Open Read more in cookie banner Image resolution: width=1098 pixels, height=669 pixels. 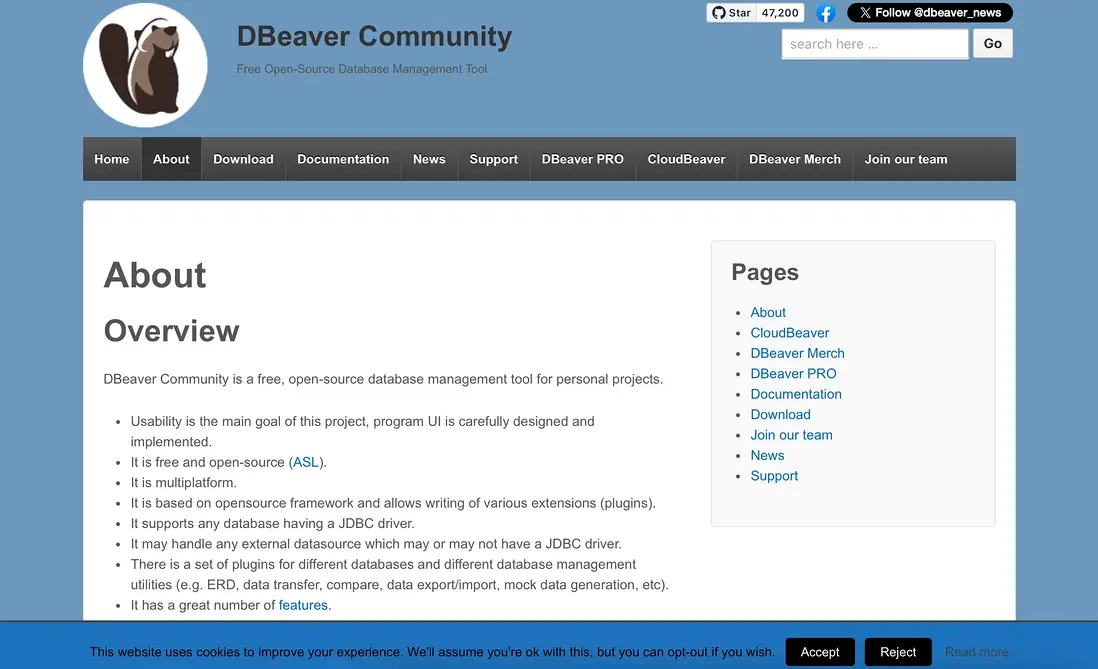point(977,651)
